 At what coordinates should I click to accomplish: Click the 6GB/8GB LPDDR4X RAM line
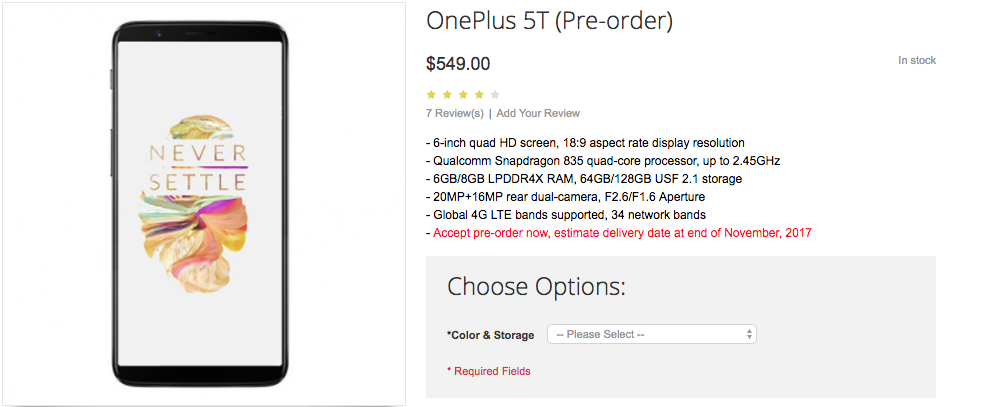pyautogui.click(x=588, y=179)
